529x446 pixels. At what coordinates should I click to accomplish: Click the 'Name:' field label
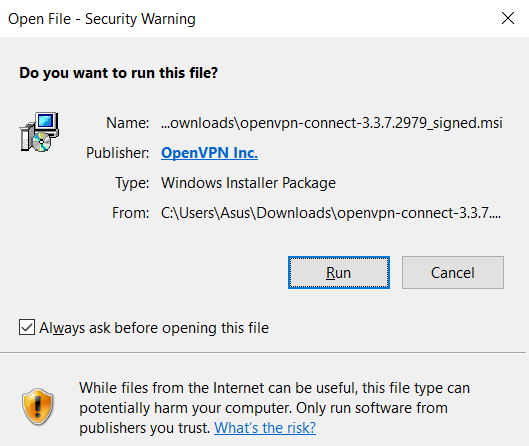tap(128, 123)
